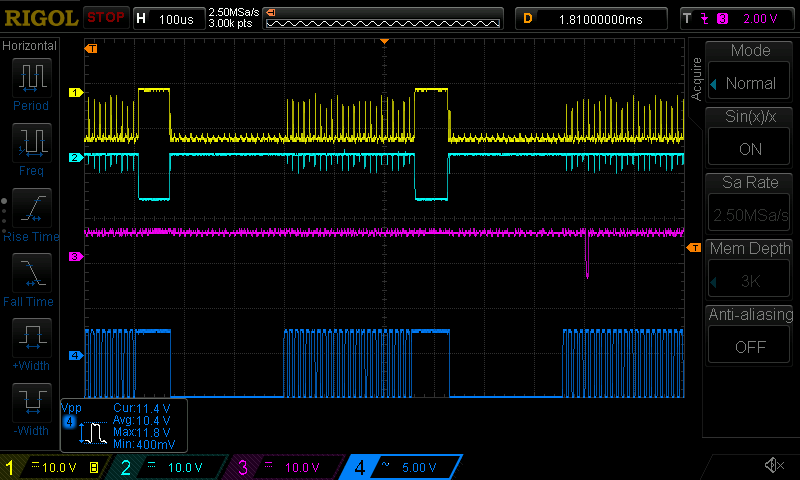Select the active channel 4 5.00 V tab
This screenshot has width=800, height=480.
[401, 467]
